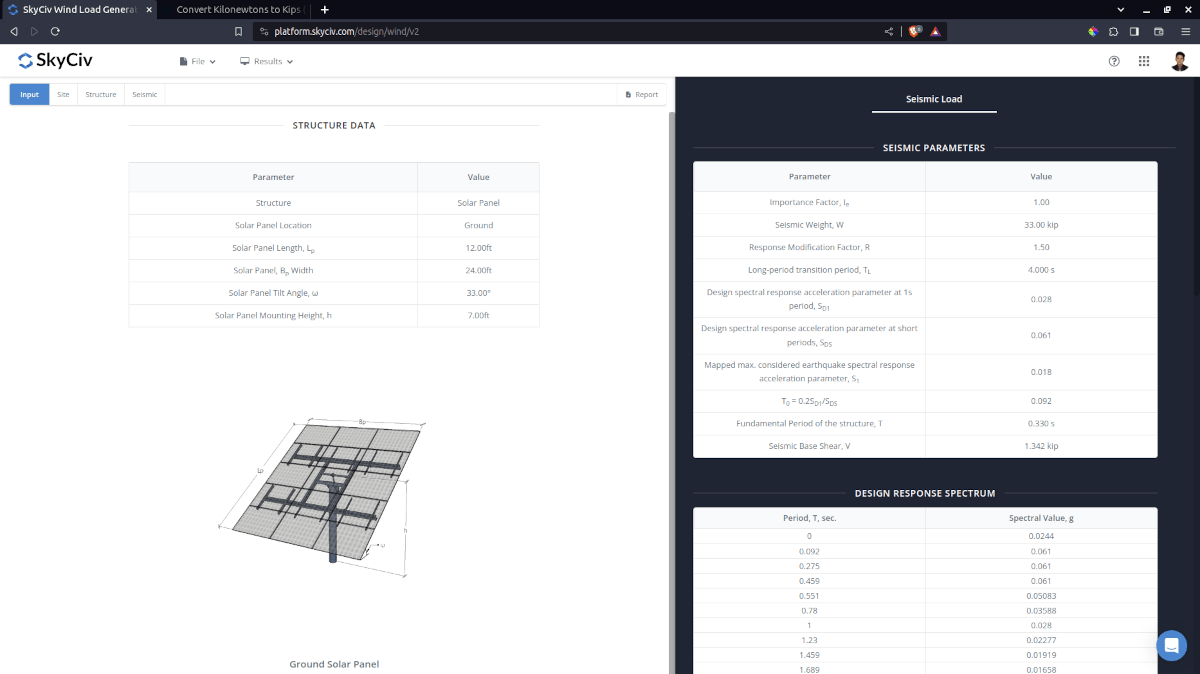Viewport: 1200px width, 674px height.
Task: Switch to the Seismic tab
Action: [144, 93]
